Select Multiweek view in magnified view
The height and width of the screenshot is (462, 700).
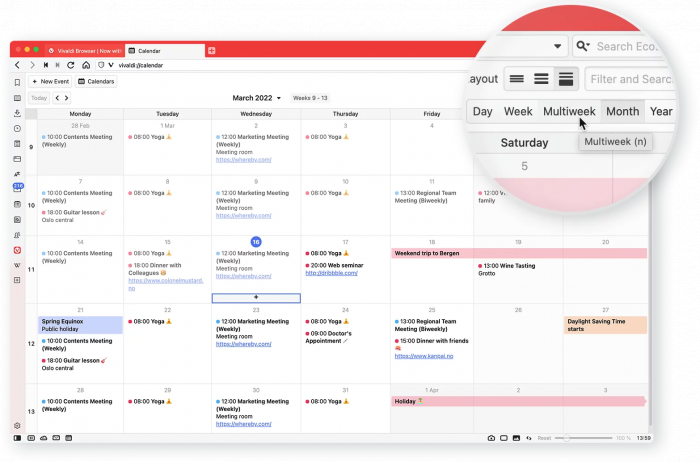coord(569,112)
